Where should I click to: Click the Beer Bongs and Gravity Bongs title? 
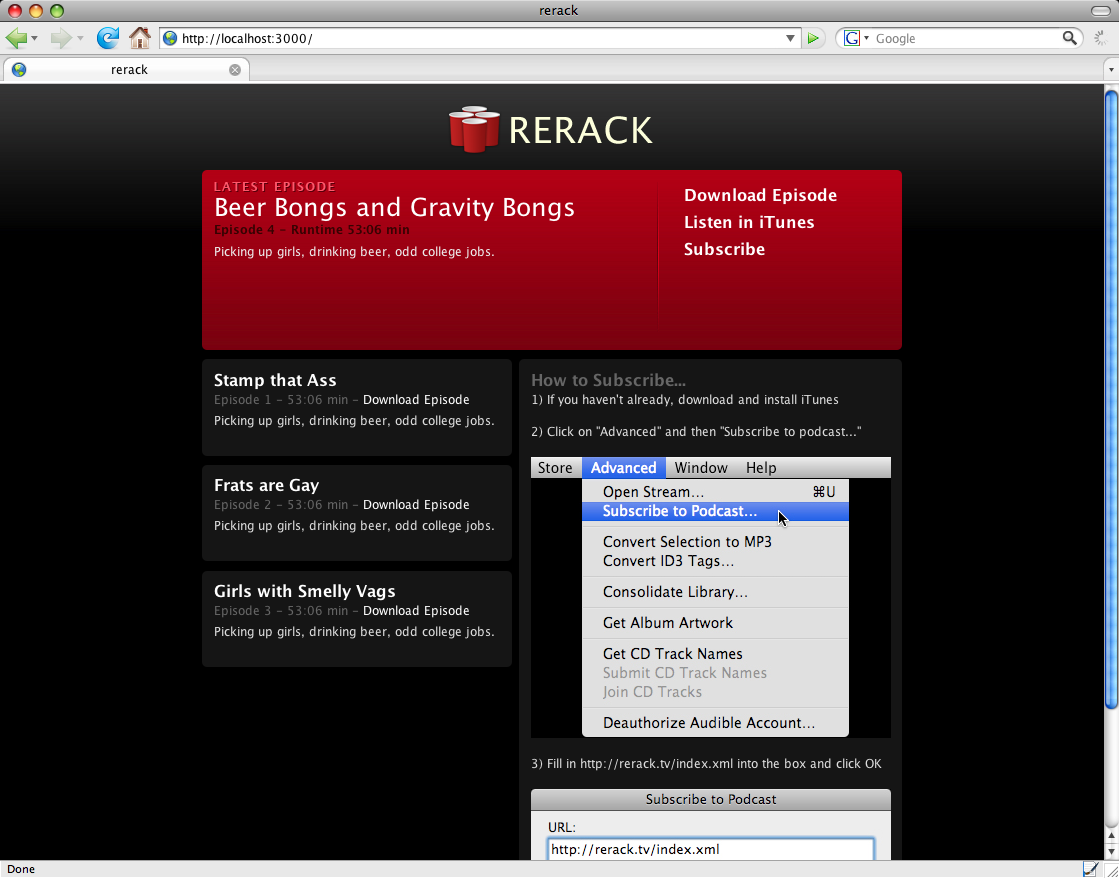[x=394, y=208]
